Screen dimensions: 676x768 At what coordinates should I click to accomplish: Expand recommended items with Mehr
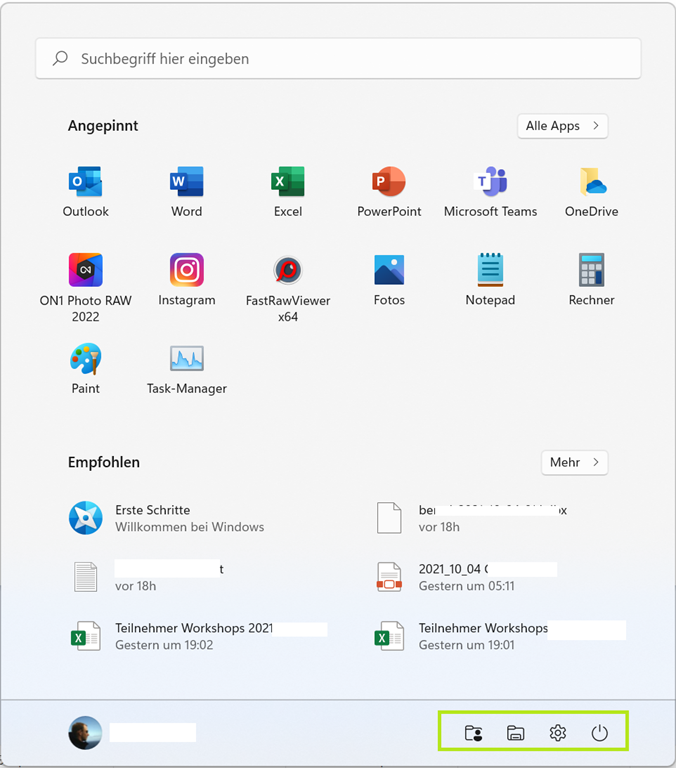point(574,462)
